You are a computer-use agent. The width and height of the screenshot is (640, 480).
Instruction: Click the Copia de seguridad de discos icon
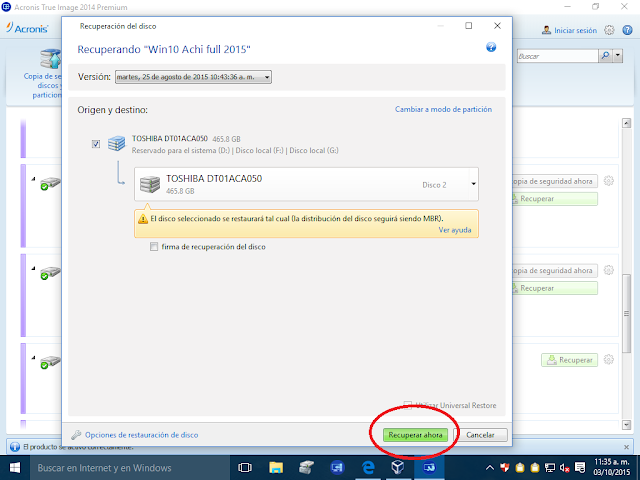click(50, 59)
